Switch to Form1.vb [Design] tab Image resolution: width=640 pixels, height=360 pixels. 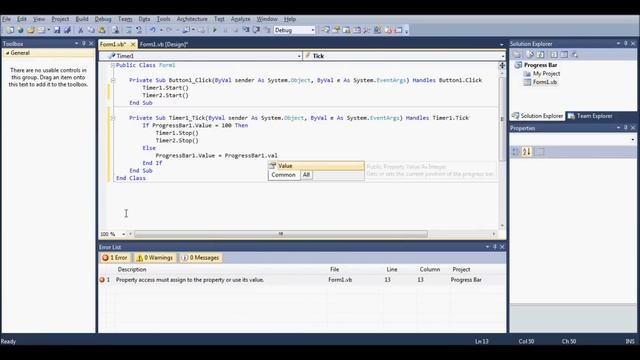tap(164, 44)
